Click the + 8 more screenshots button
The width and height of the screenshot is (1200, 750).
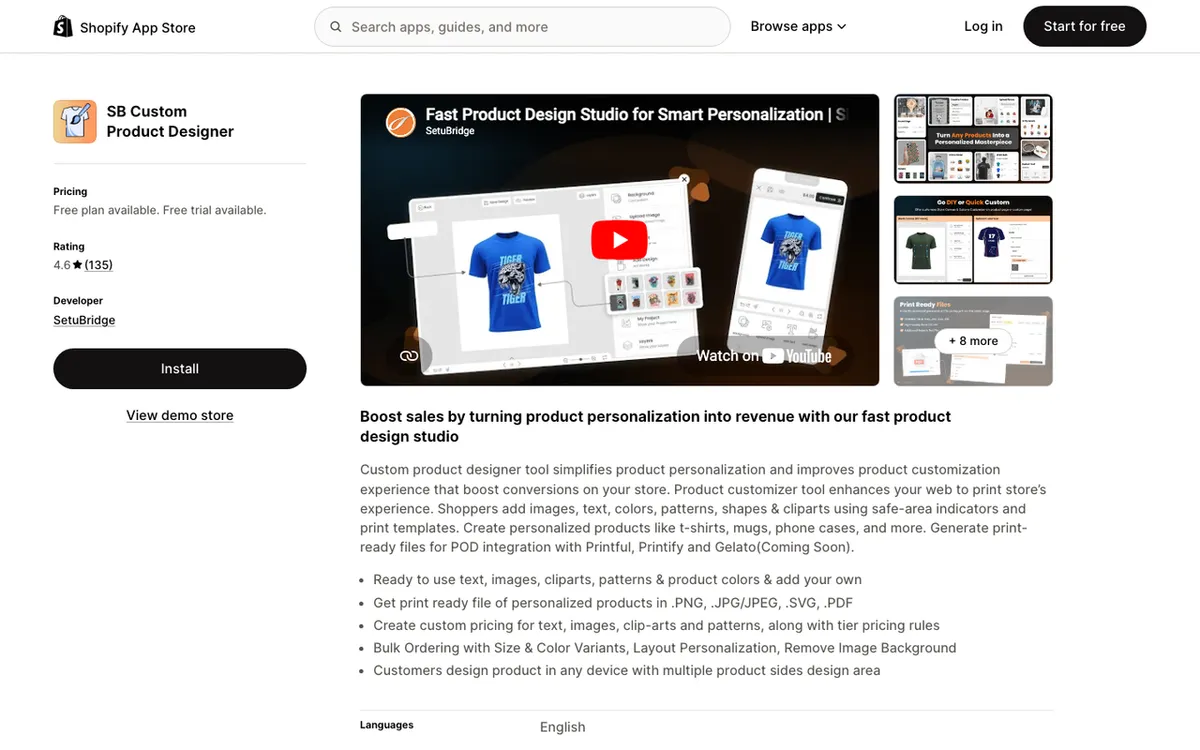click(973, 341)
